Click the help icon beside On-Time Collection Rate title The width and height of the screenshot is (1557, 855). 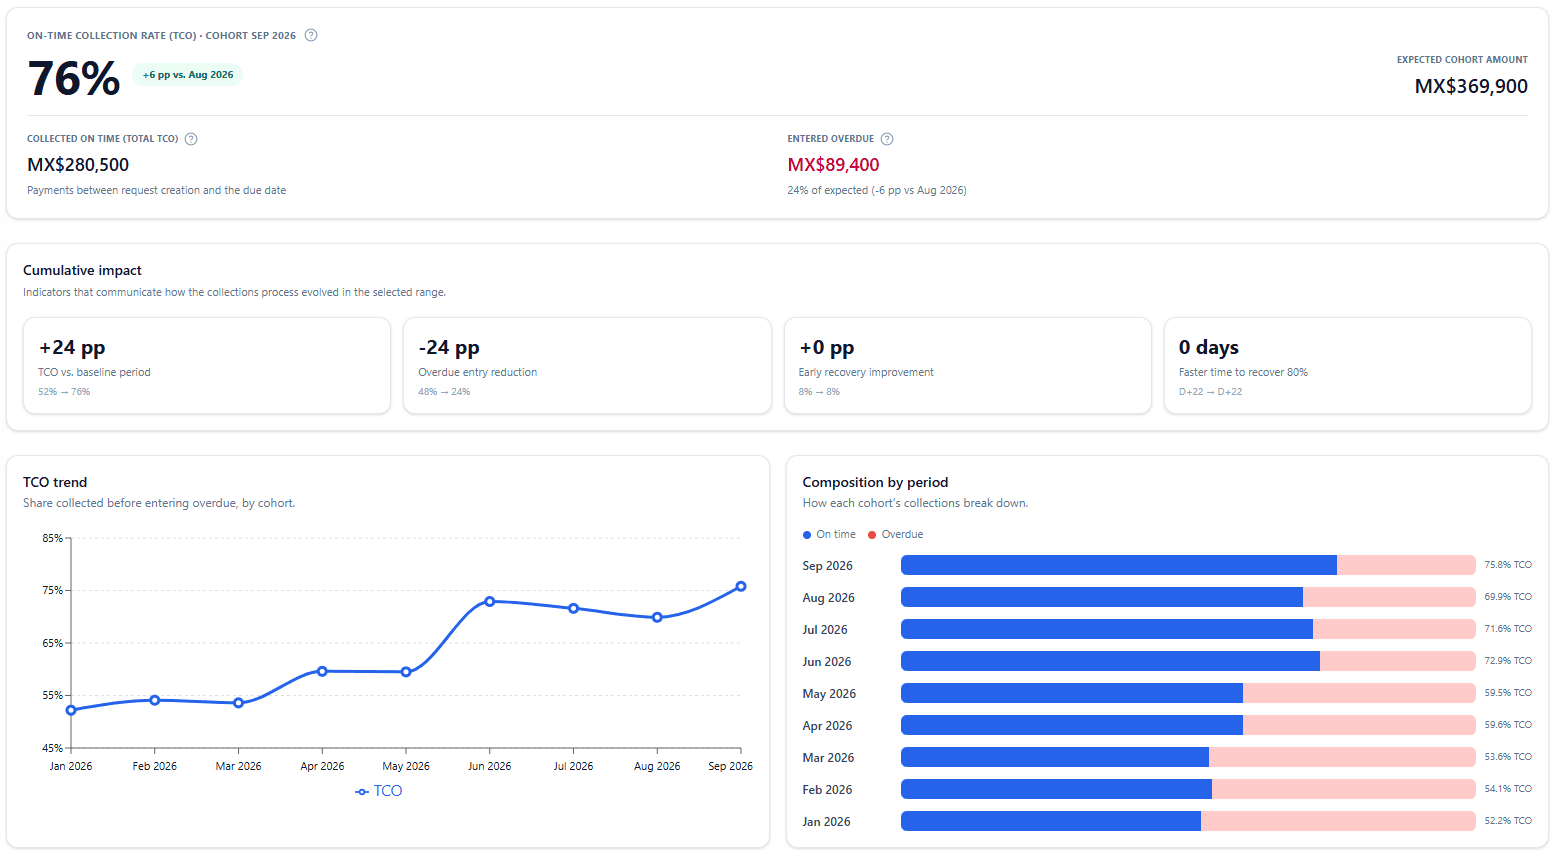point(311,35)
